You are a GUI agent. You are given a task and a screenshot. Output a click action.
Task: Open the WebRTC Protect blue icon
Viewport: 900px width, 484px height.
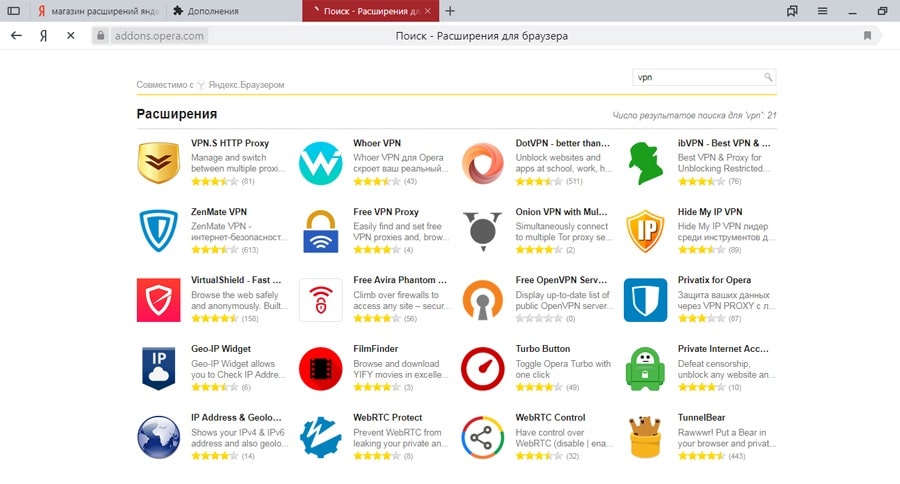[320, 437]
